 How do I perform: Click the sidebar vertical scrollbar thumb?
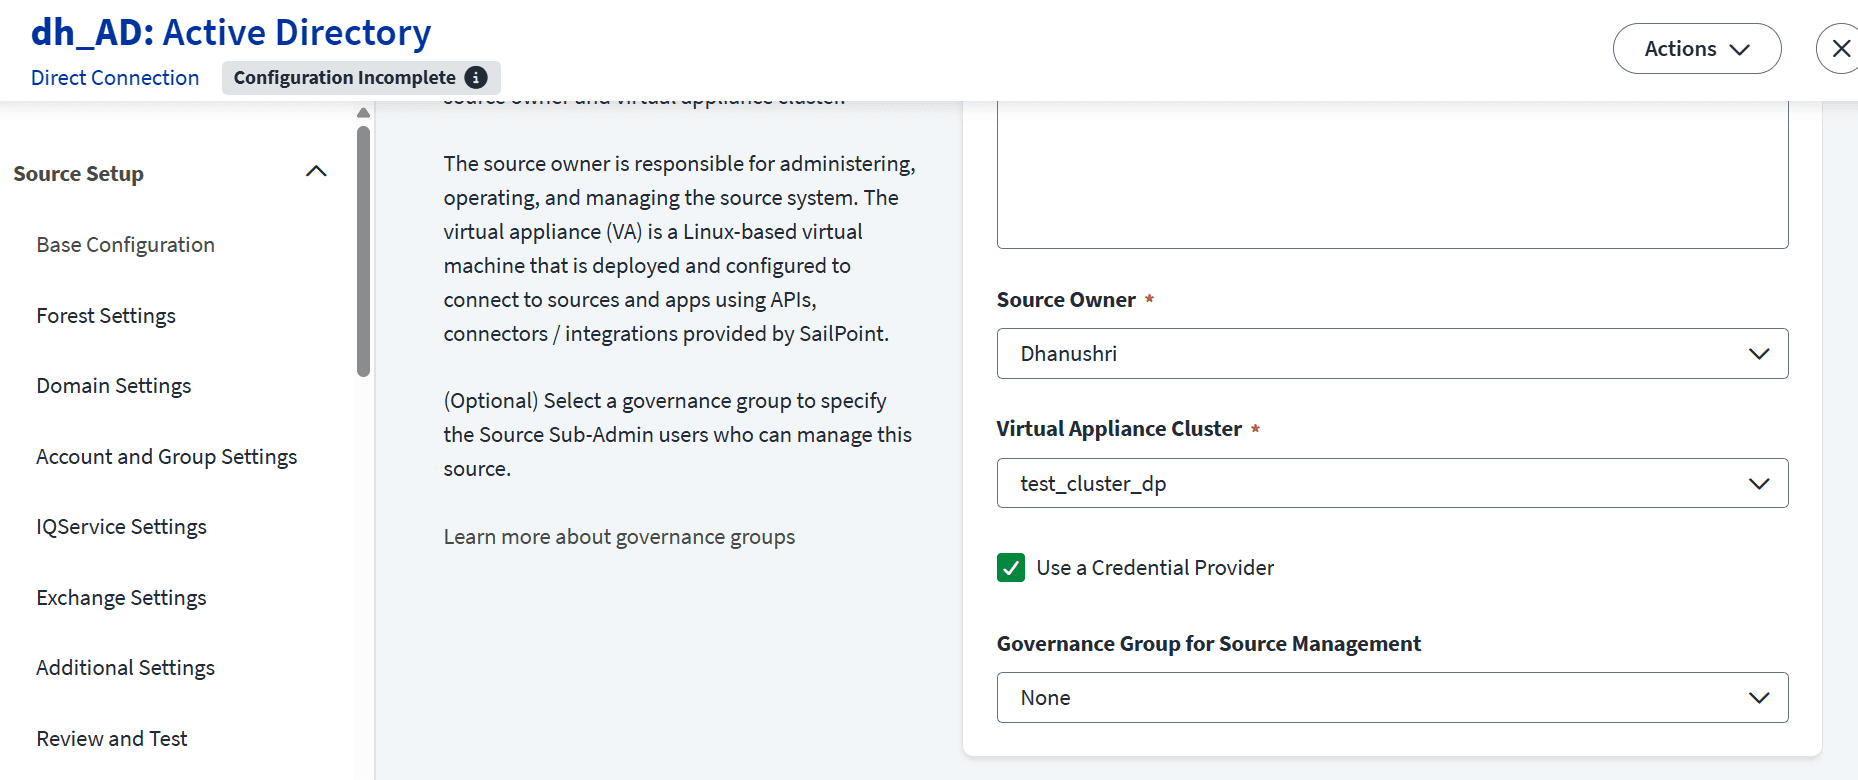pos(363,250)
